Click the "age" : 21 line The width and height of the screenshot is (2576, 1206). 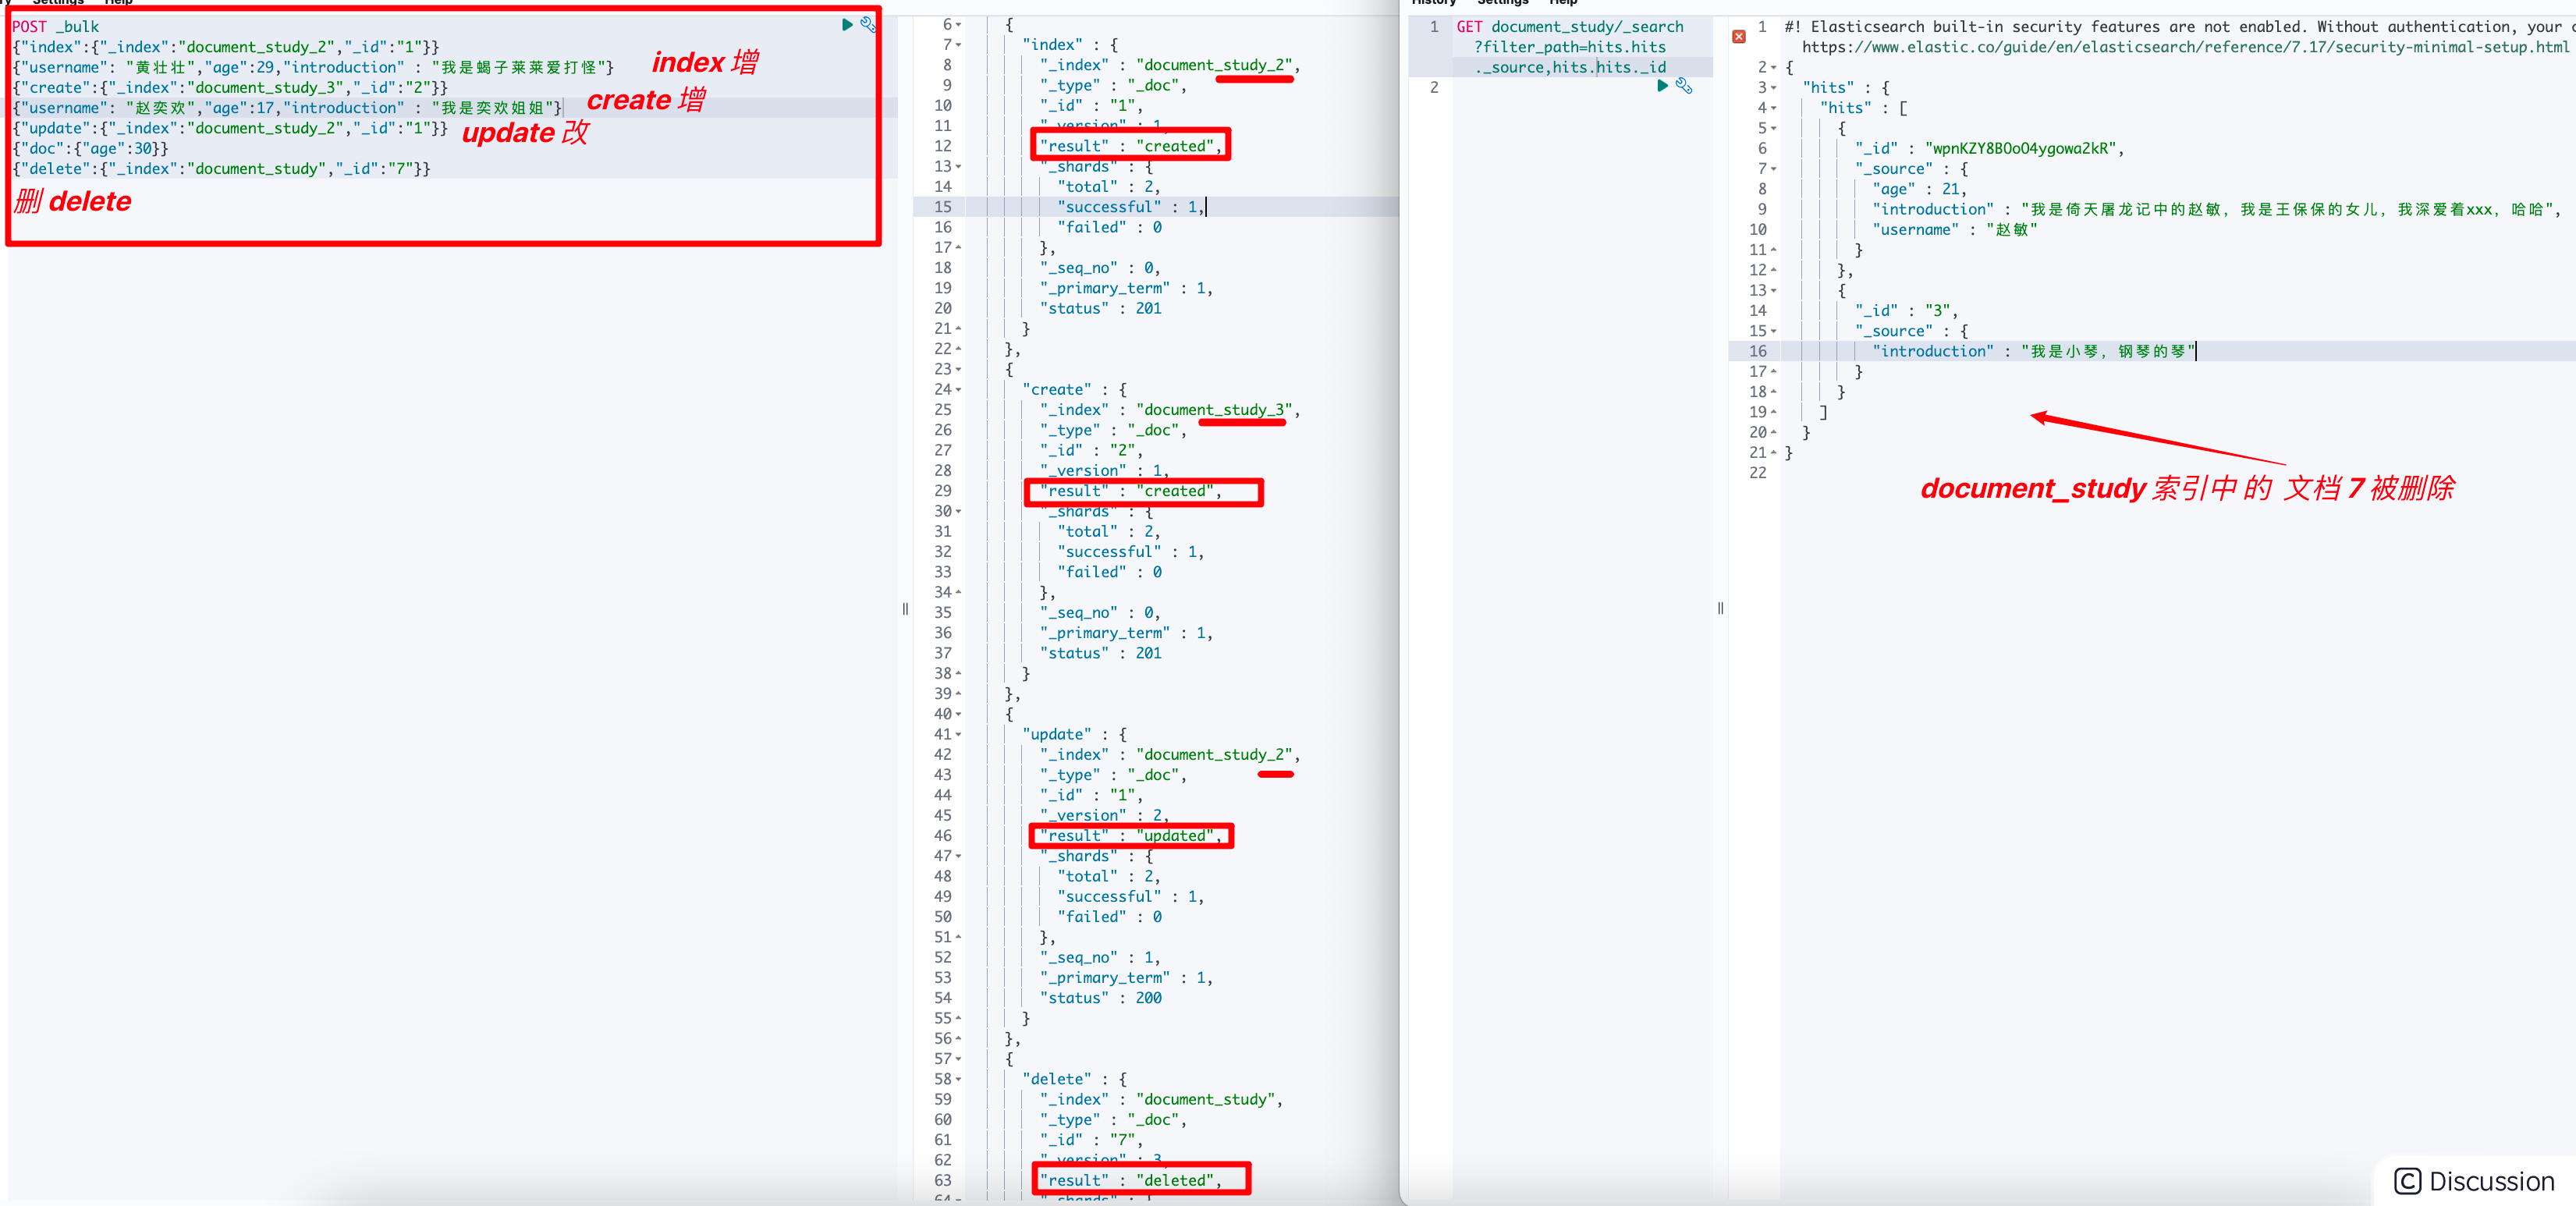[x=1919, y=189]
